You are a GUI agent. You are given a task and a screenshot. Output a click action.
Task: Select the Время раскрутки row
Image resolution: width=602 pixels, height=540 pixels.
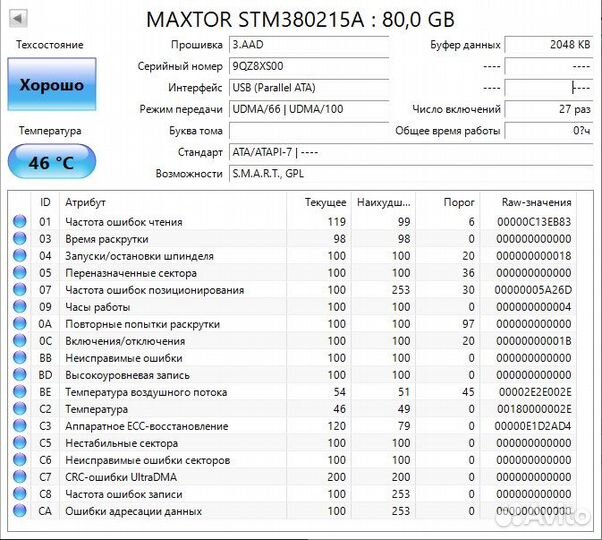point(292,238)
